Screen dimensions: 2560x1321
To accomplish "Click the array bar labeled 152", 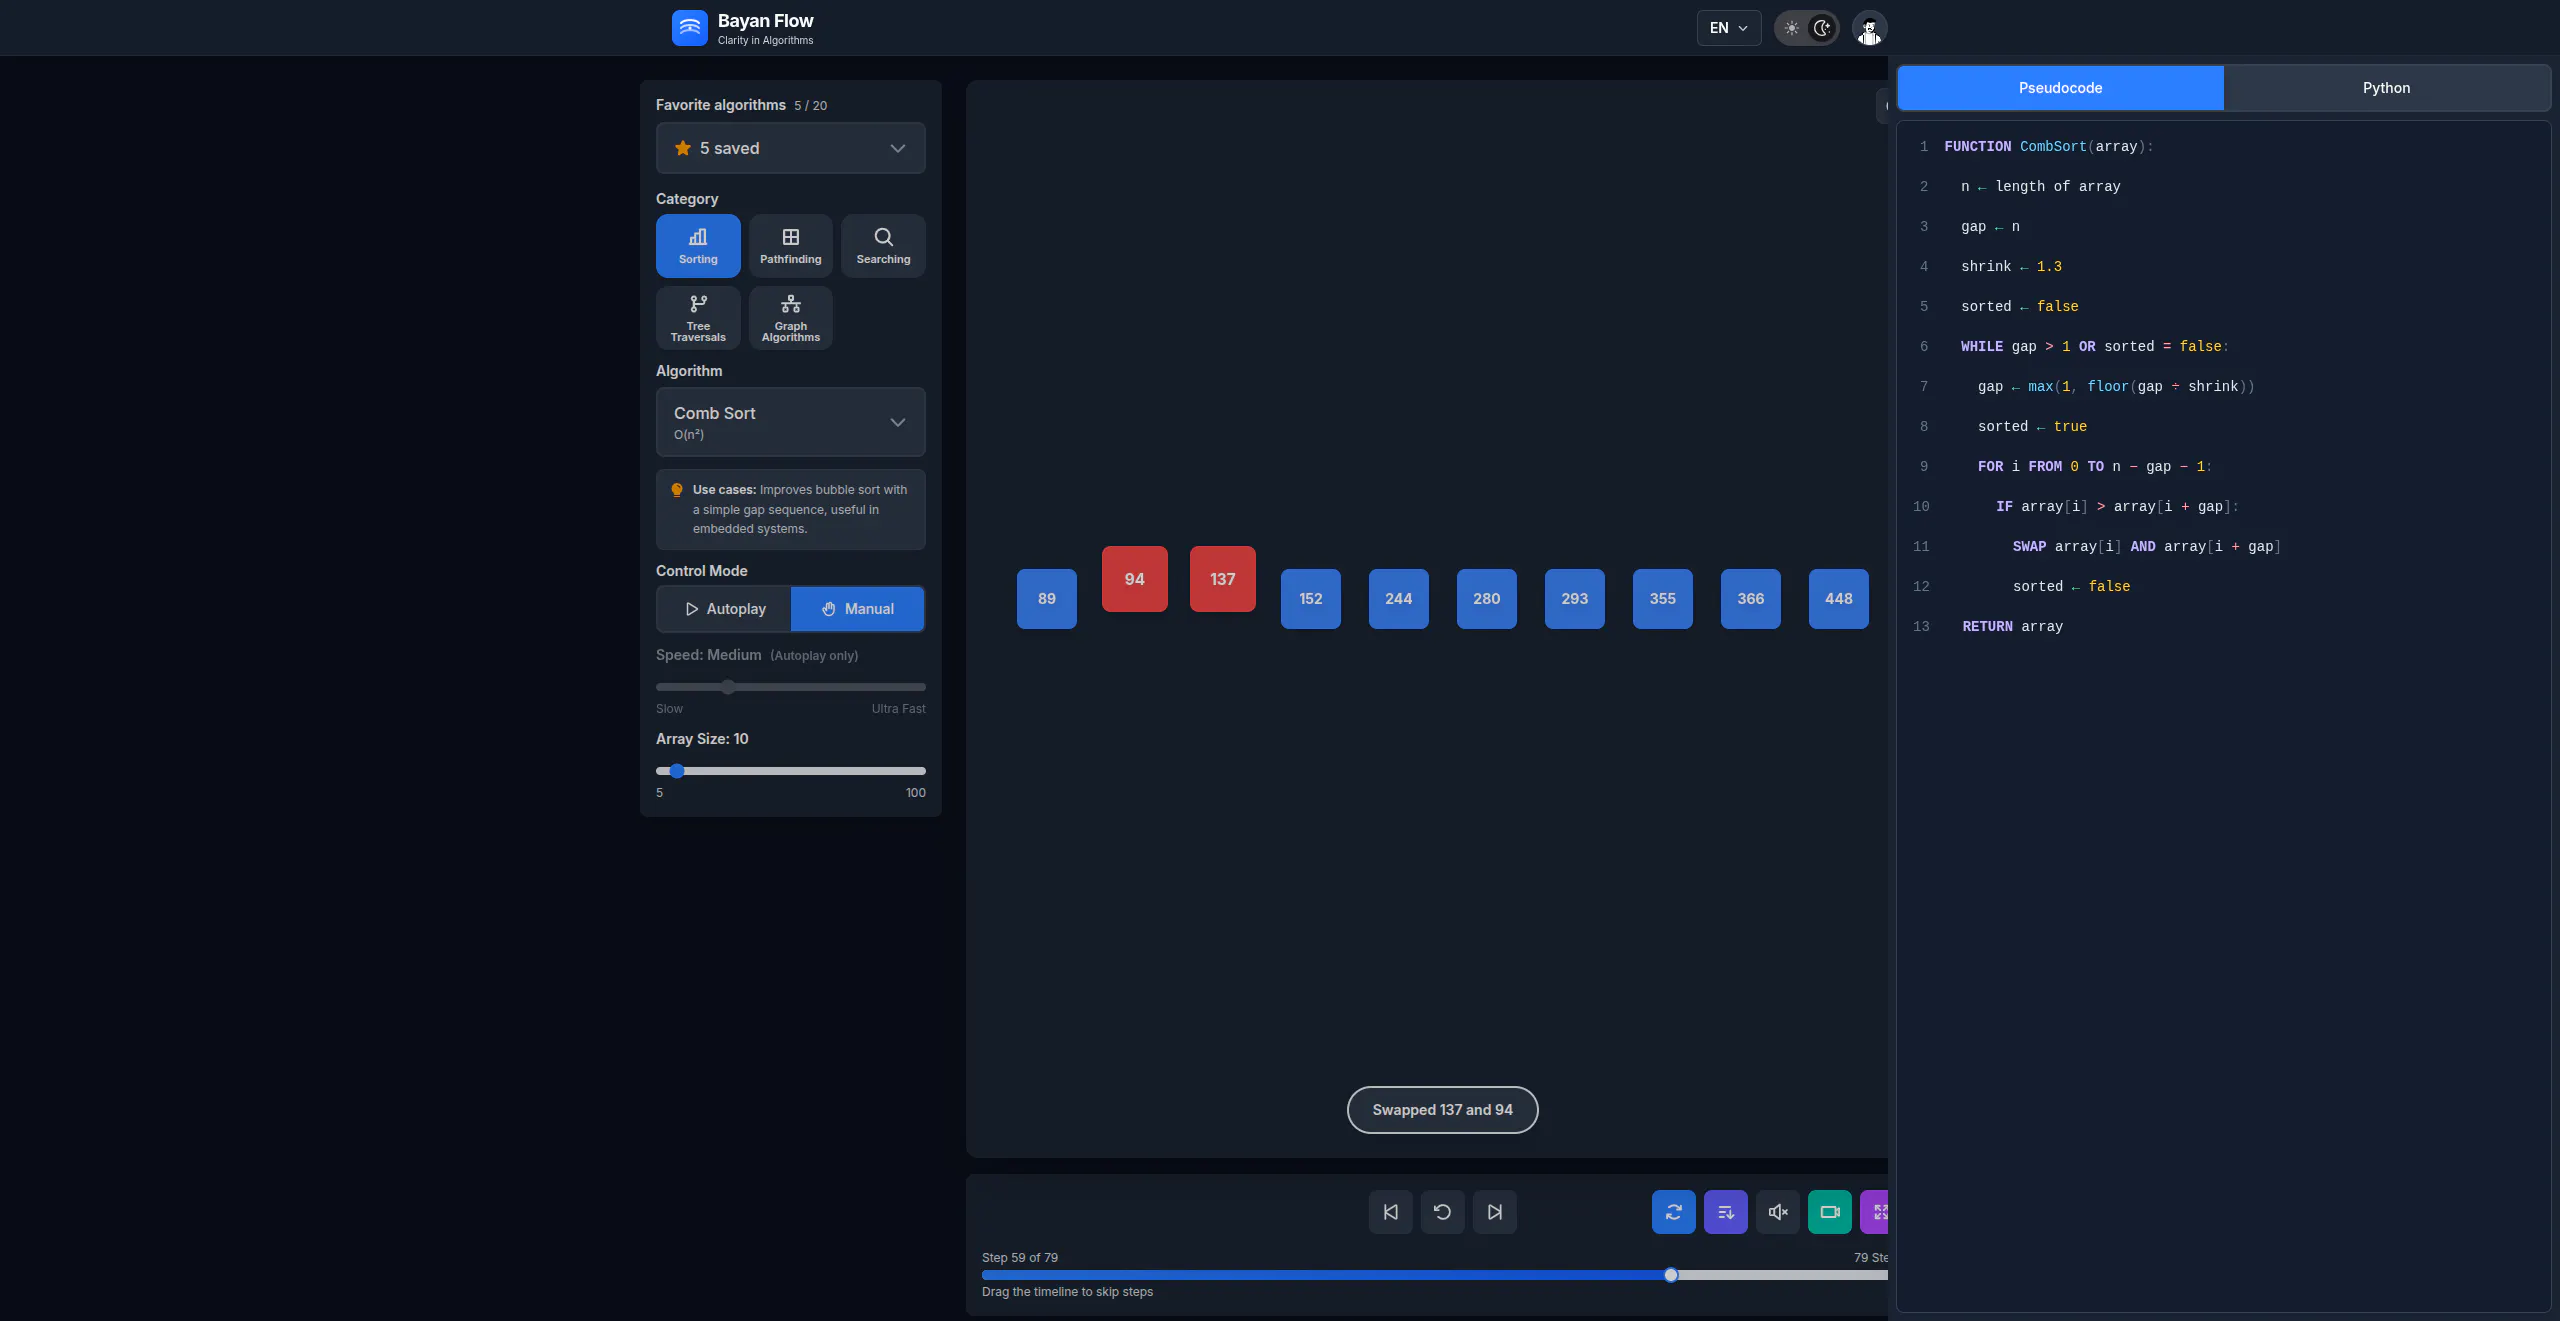I will (1310, 599).
